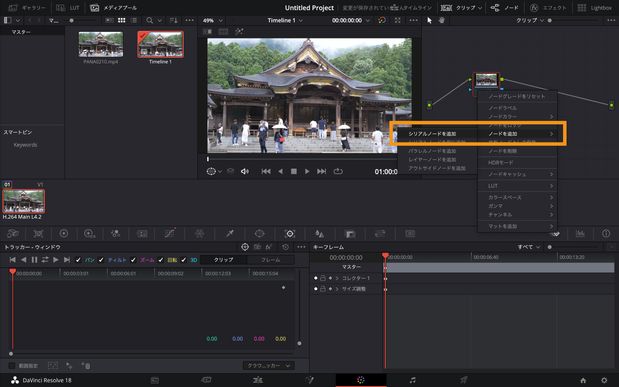Switch tracker to フレーム mode tab
The width and height of the screenshot is (619, 387).
tap(270, 260)
